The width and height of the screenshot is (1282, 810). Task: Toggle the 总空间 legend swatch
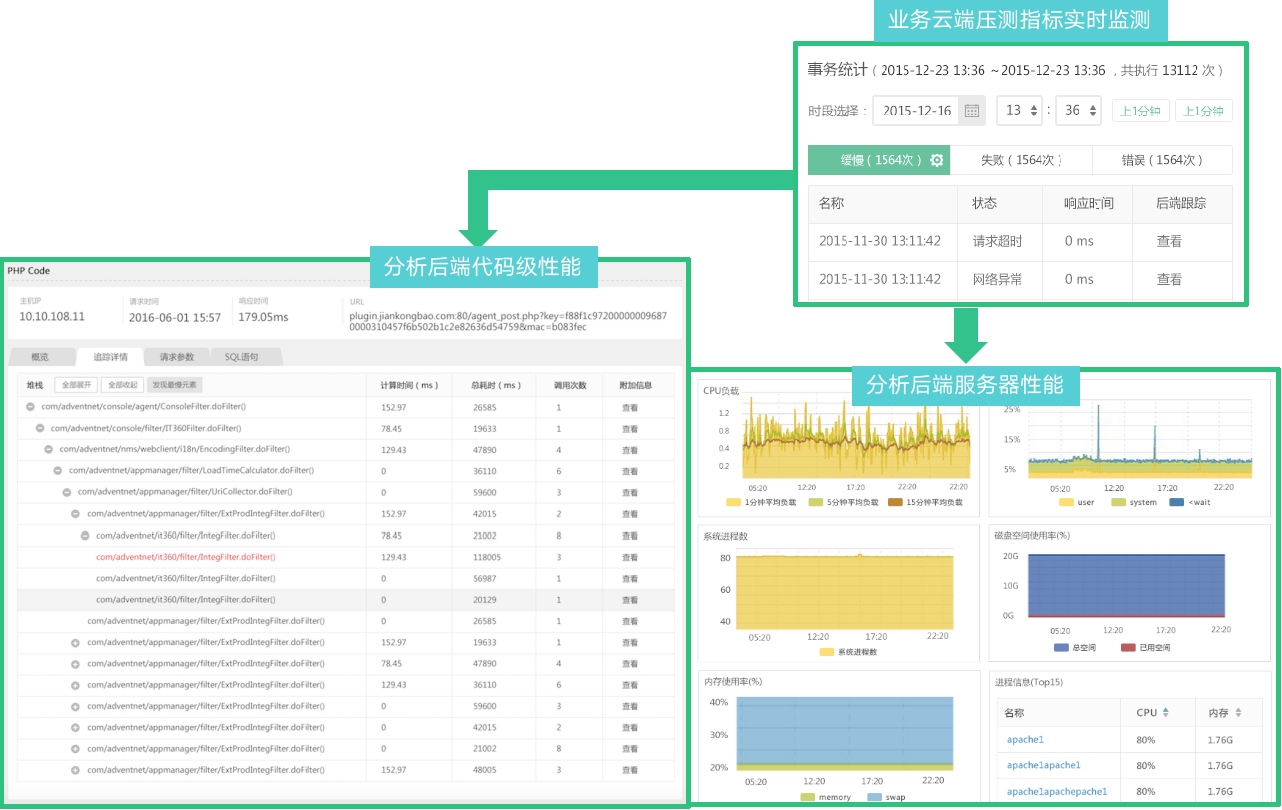point(1062,648)
